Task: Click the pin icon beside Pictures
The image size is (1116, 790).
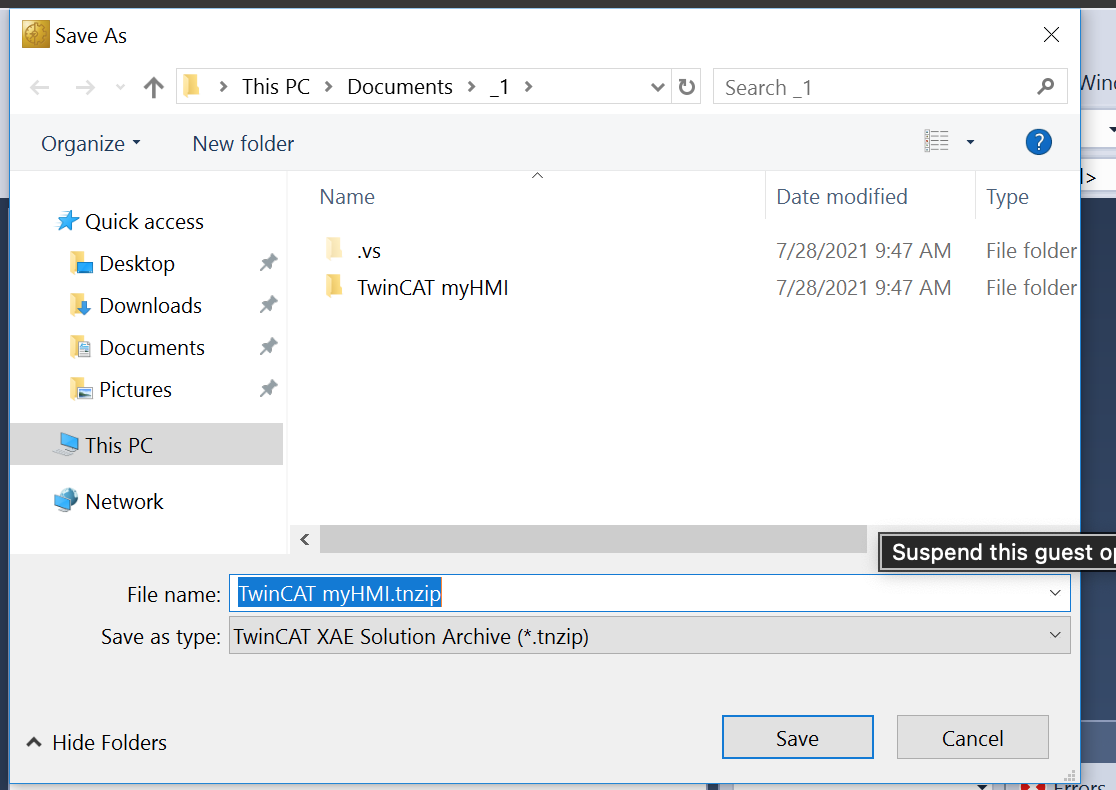Action: point(268,389)
